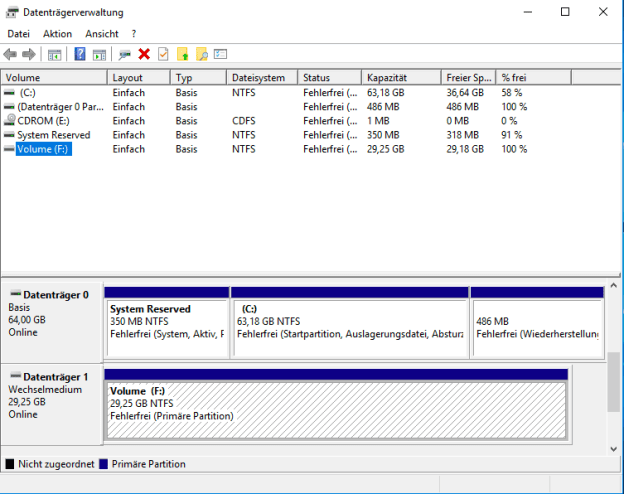Click the blue help question mark icon

coord(81,54)
